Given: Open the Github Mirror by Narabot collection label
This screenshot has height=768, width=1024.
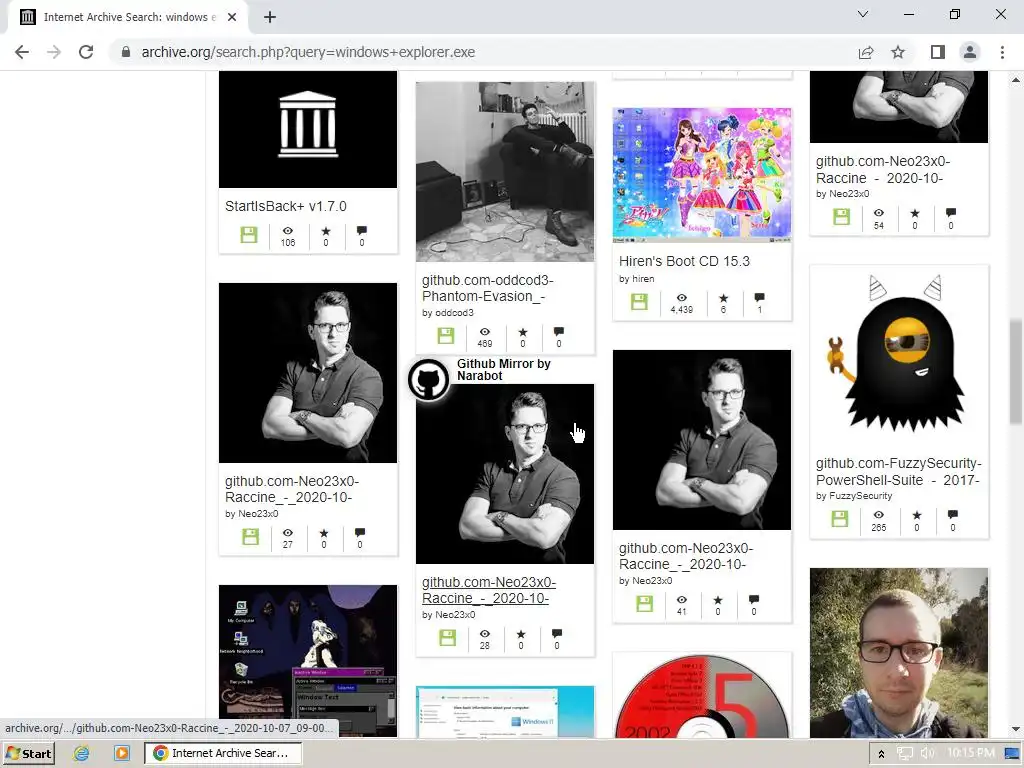Looking at the screenshot, I should [504, 370].
